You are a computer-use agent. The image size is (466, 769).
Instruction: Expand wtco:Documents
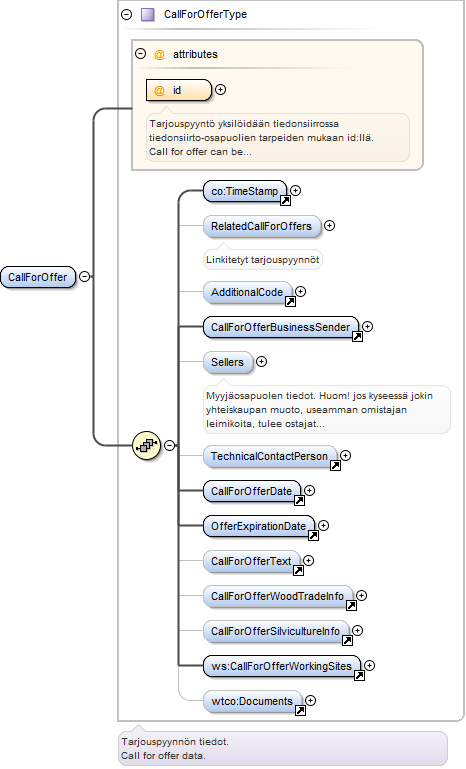pos(311,701)
